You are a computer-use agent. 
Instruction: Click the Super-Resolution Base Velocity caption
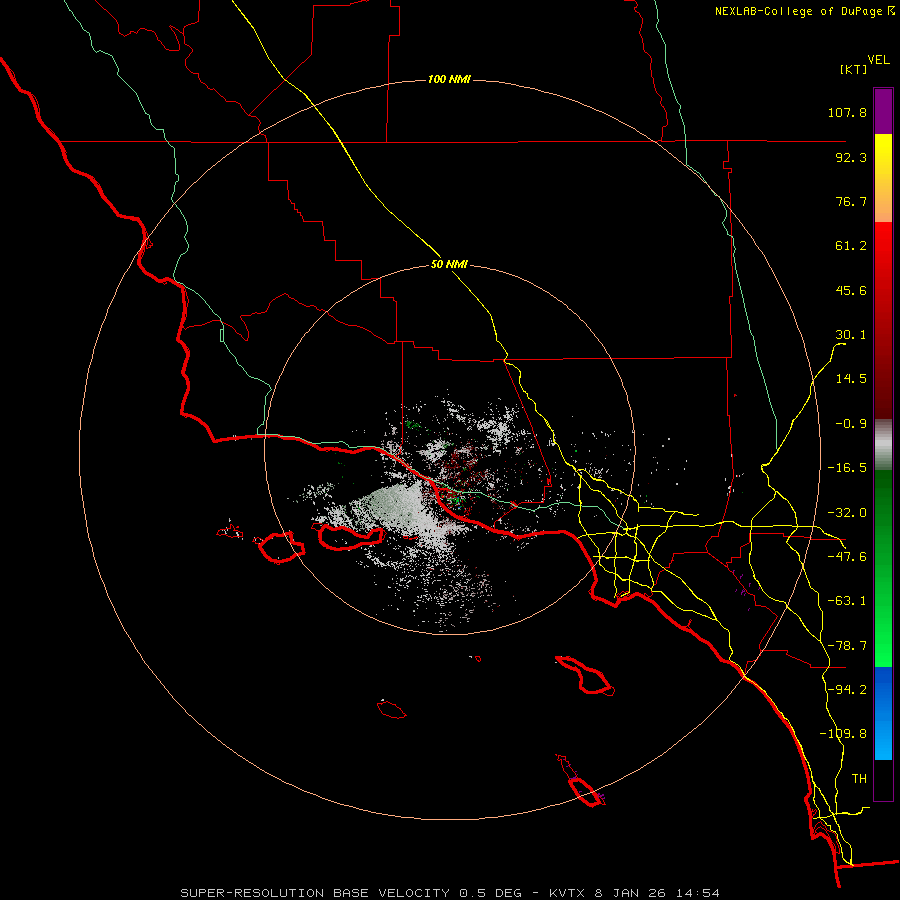(x=449, y=893)
